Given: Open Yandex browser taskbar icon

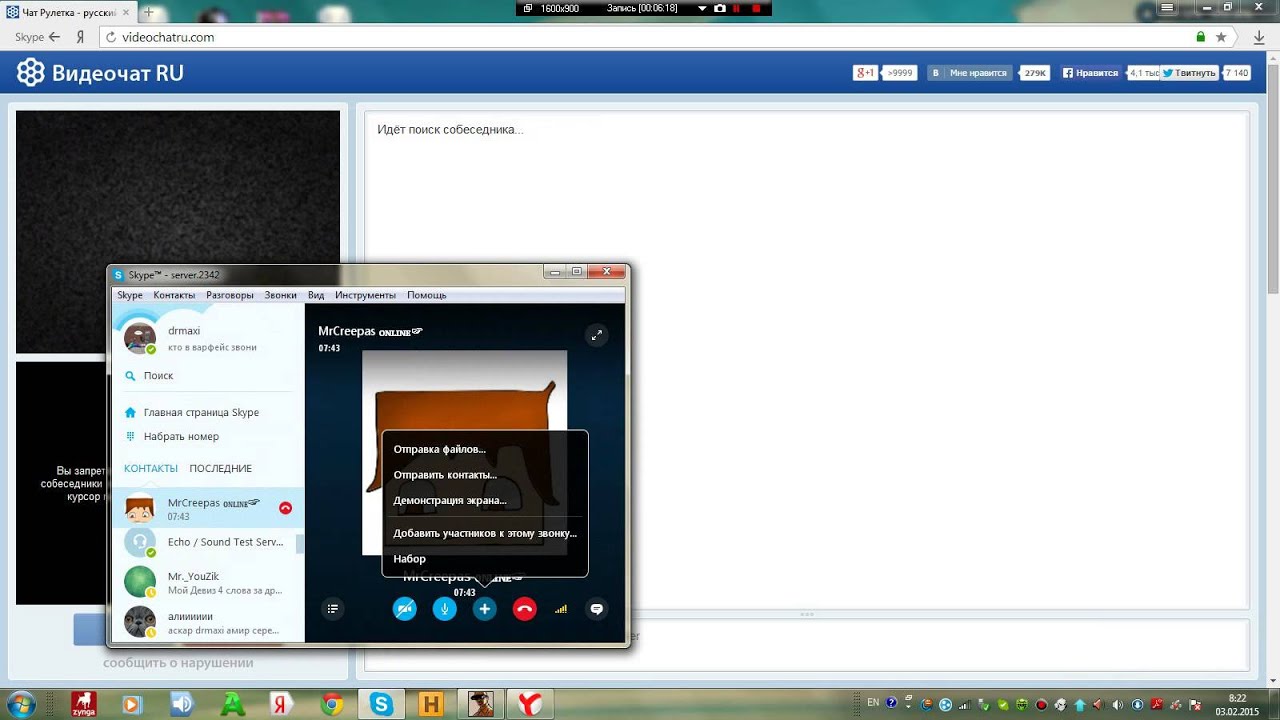Looking at the screenshot, I should (x=529, y=704).
